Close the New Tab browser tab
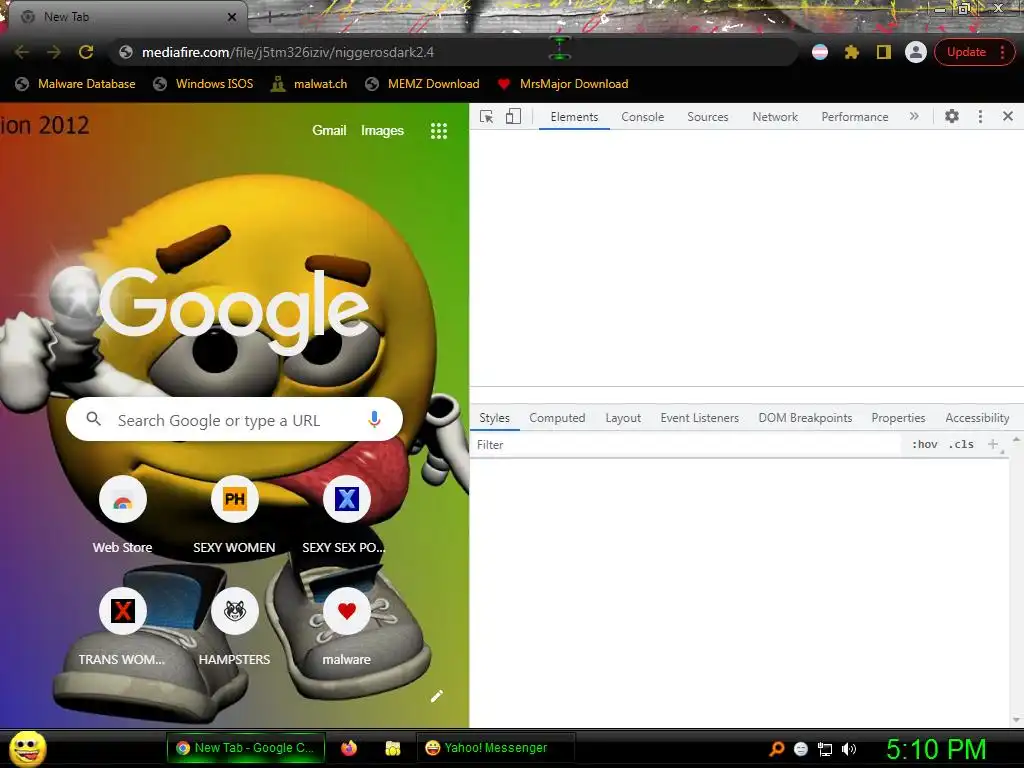Image resolution: width=1024 pixels, height=768 pixels. click(x=232, y=17)
